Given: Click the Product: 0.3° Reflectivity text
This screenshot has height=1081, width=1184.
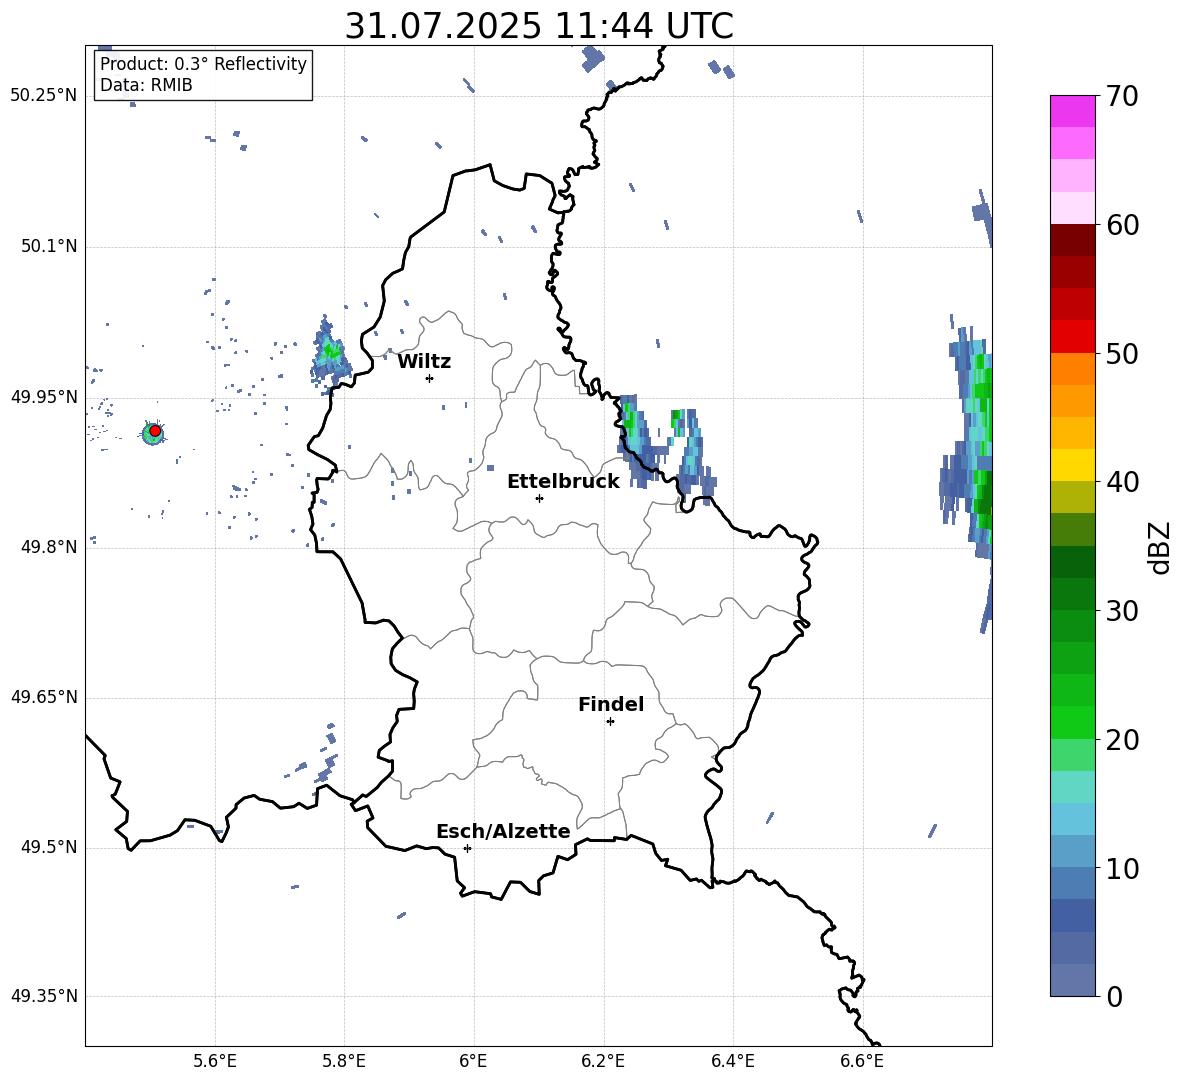Looking at the screenshot, I should pyautogui.click(x=203, y=63).
